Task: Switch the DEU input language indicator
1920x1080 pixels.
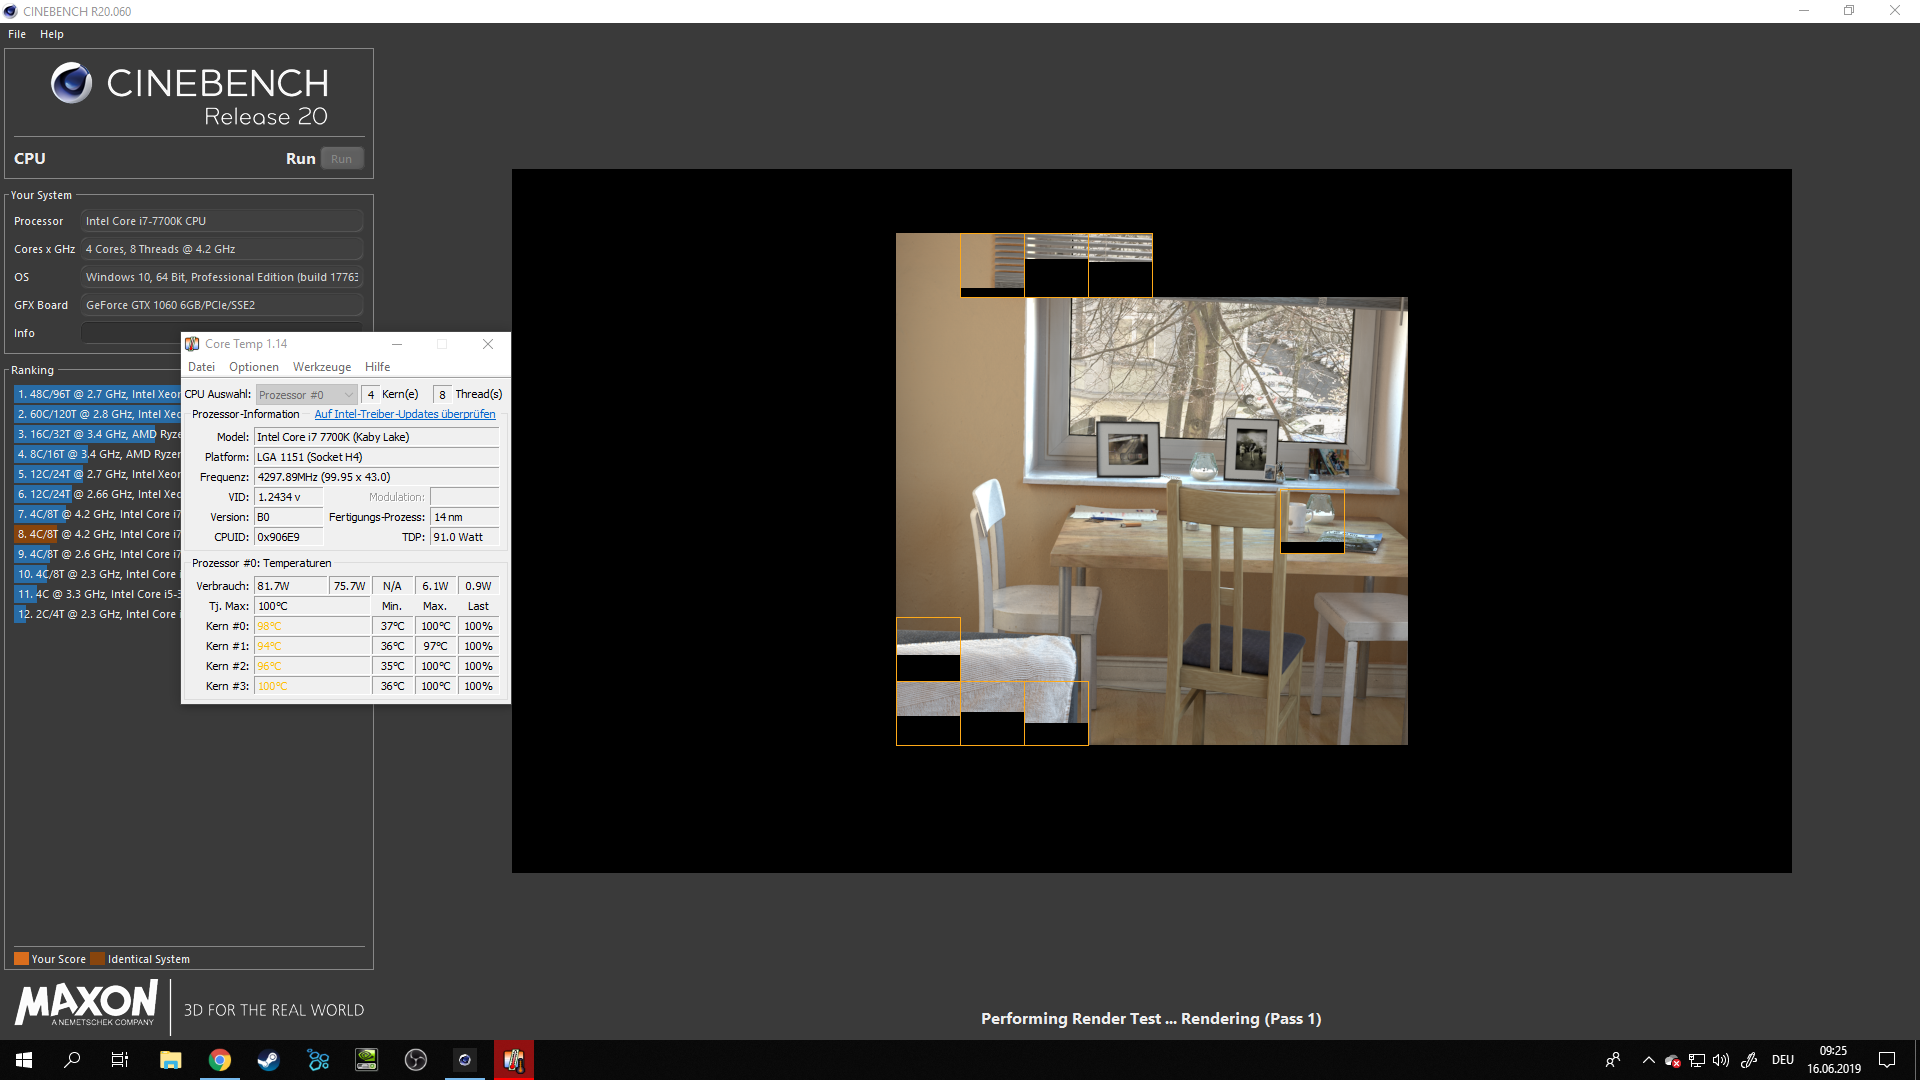Action: tap(1782, 1060)
